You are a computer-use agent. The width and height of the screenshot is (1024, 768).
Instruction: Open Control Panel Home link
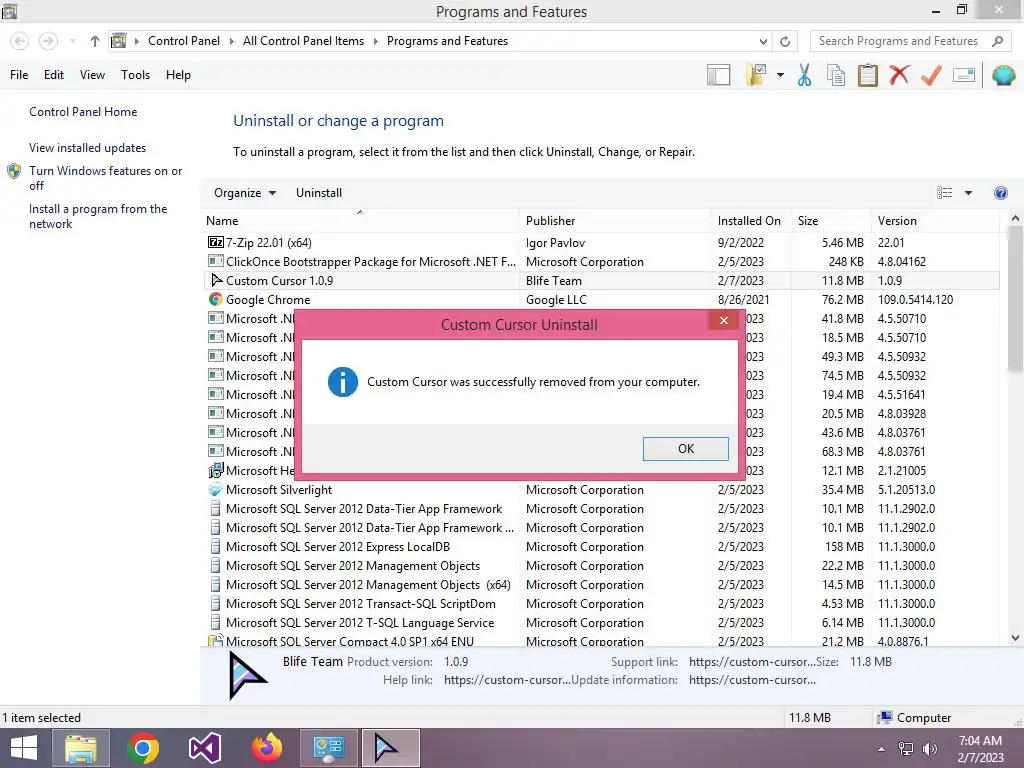click(83, 112)
